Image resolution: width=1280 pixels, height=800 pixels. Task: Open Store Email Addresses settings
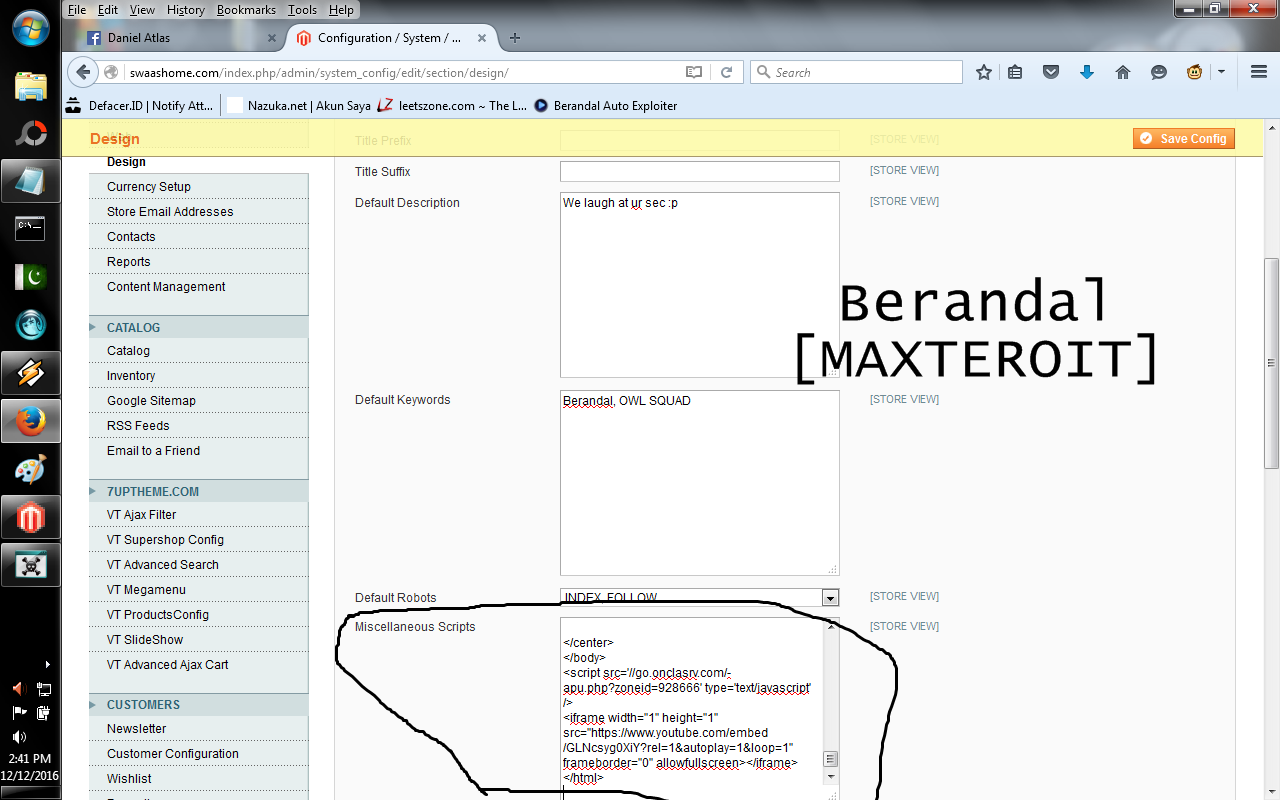[x=170, y=212]
